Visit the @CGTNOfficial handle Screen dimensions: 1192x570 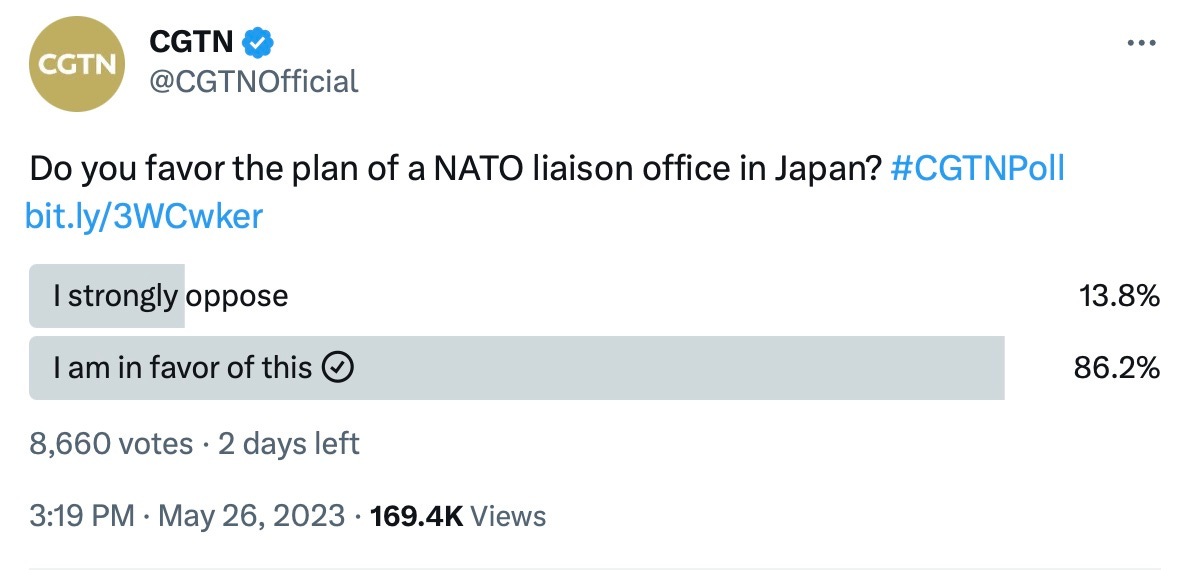254,81
